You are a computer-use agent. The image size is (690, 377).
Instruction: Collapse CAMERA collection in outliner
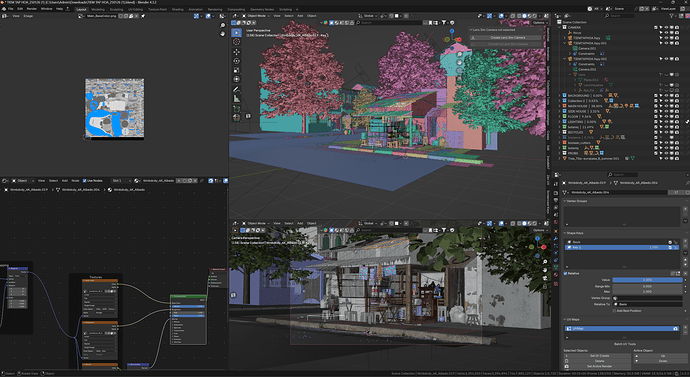pyautogui.click(x=560, y=27)
